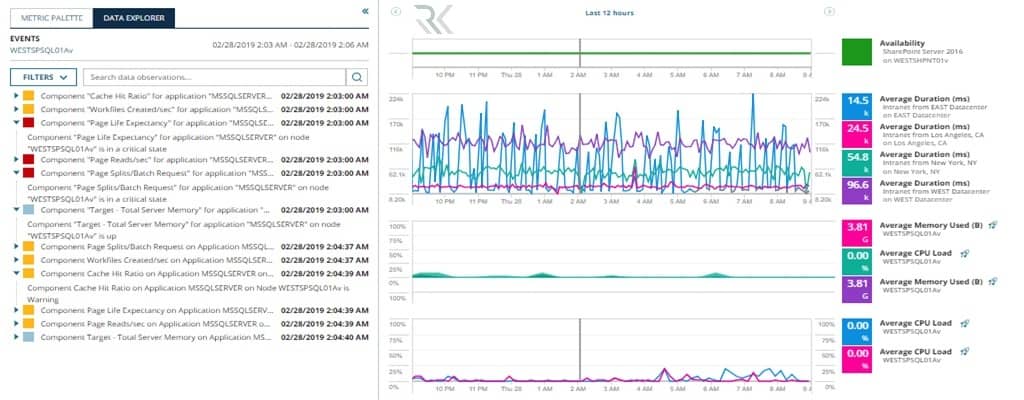Click the search magnifier icon
This screenshot has height=400, width=1024.
(356, 77)
